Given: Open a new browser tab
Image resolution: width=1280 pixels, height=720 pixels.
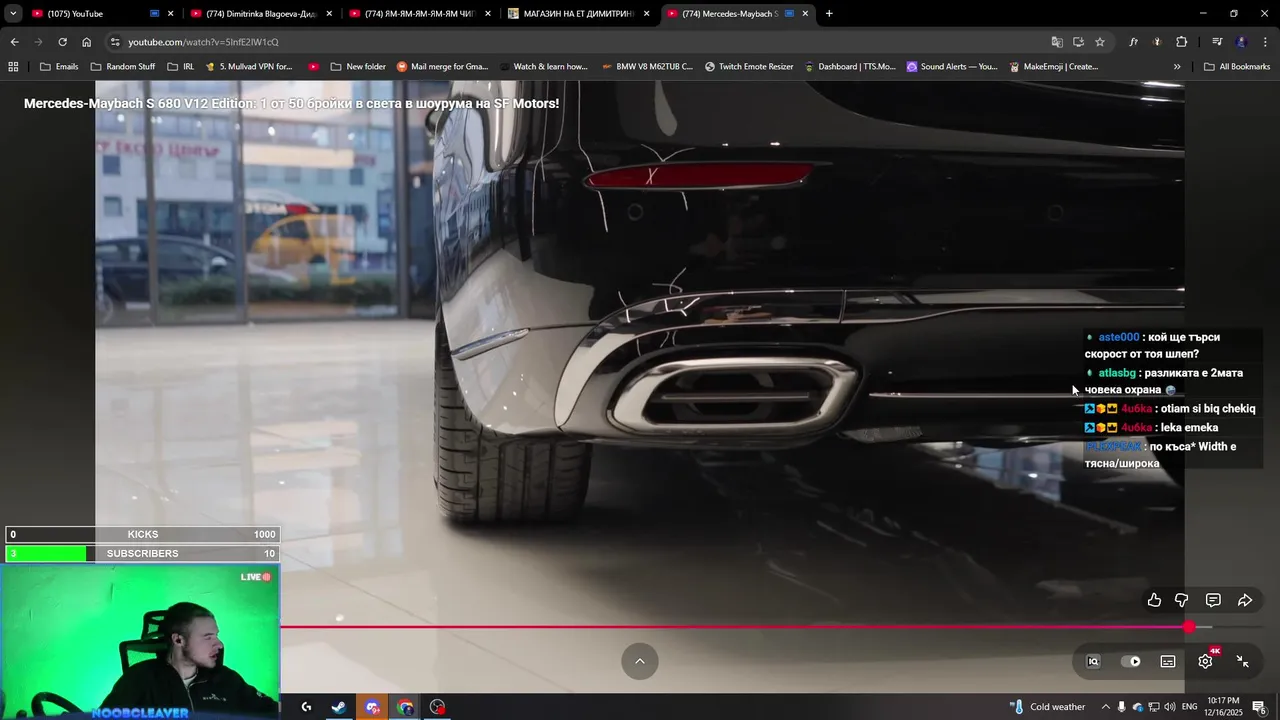Looking at the screenshot, I should (829, 14).
